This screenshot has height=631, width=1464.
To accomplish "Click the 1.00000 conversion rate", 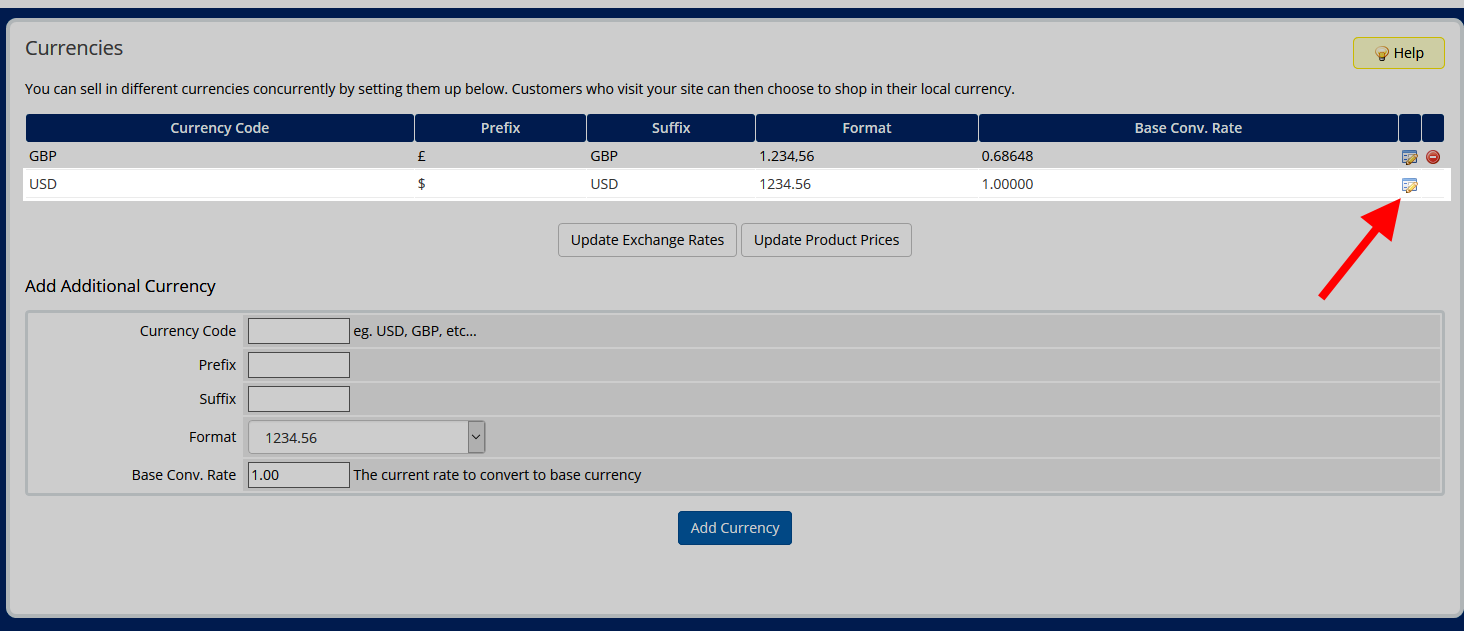I will click(x=1008, y=184).
